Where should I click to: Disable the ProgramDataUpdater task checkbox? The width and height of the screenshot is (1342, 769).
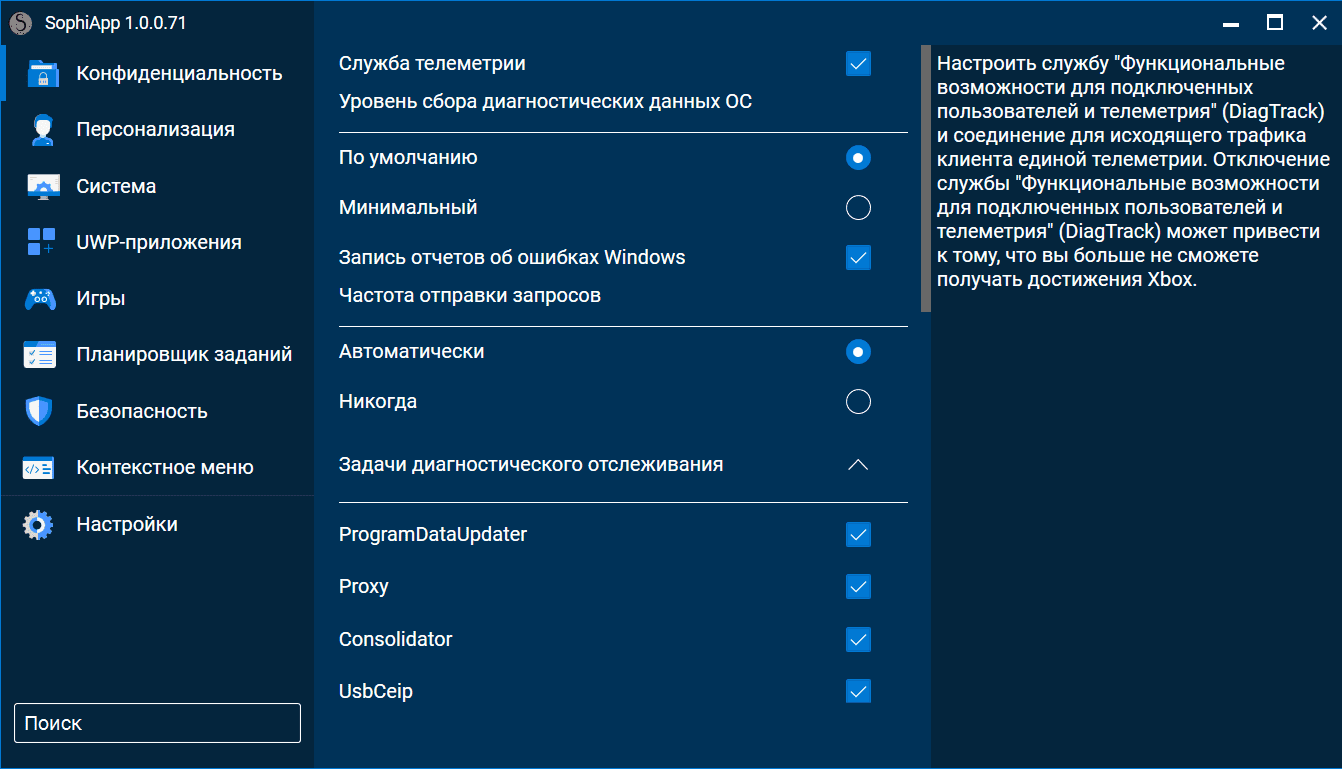point(858,535)
